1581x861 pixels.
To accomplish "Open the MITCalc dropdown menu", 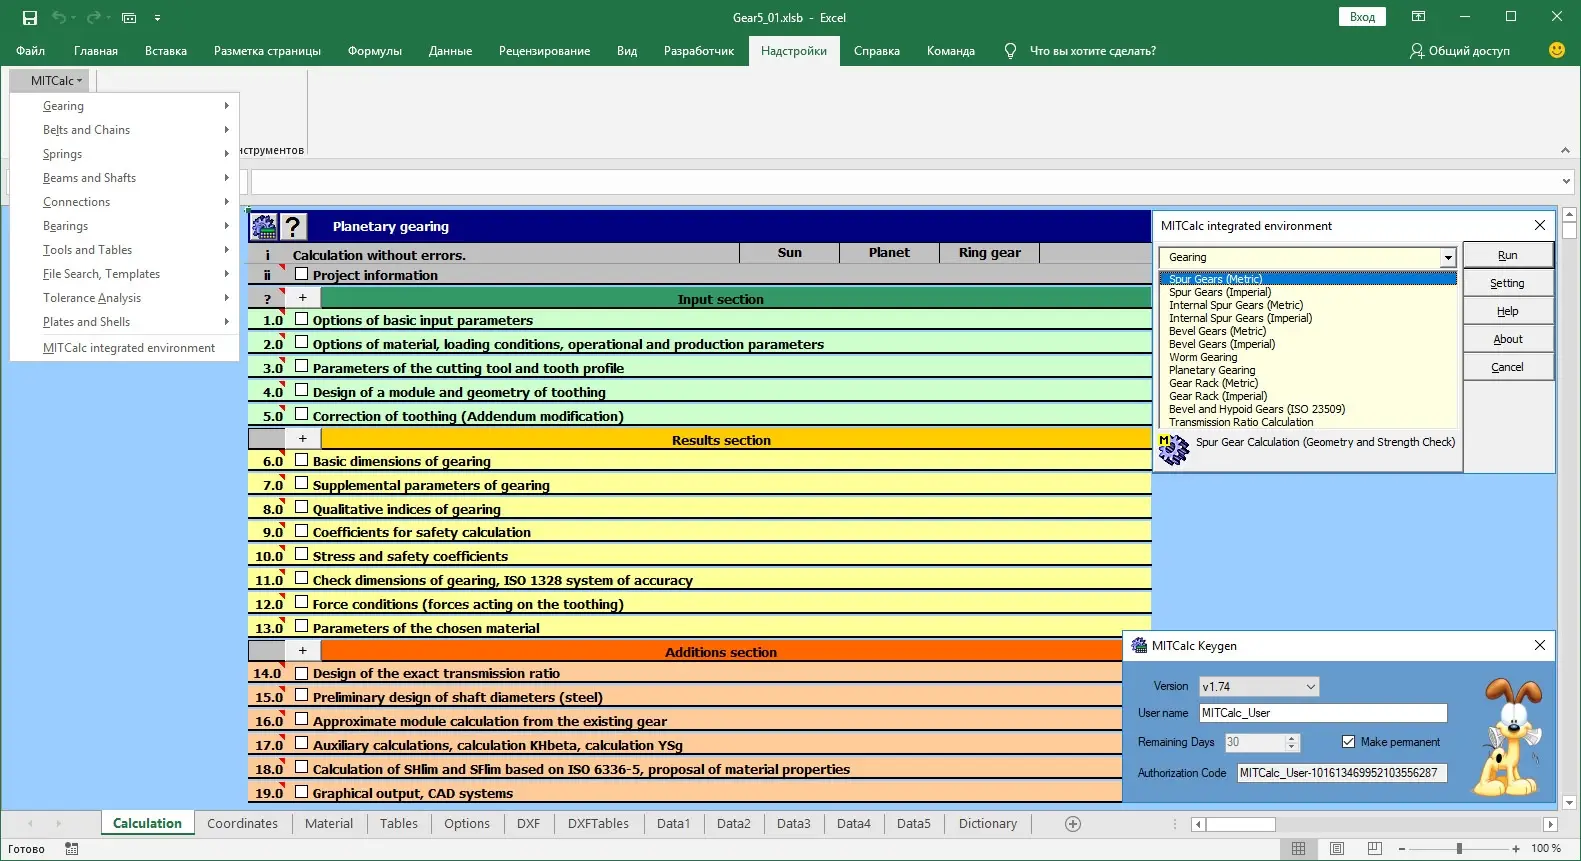I will [x=50, y=81].
